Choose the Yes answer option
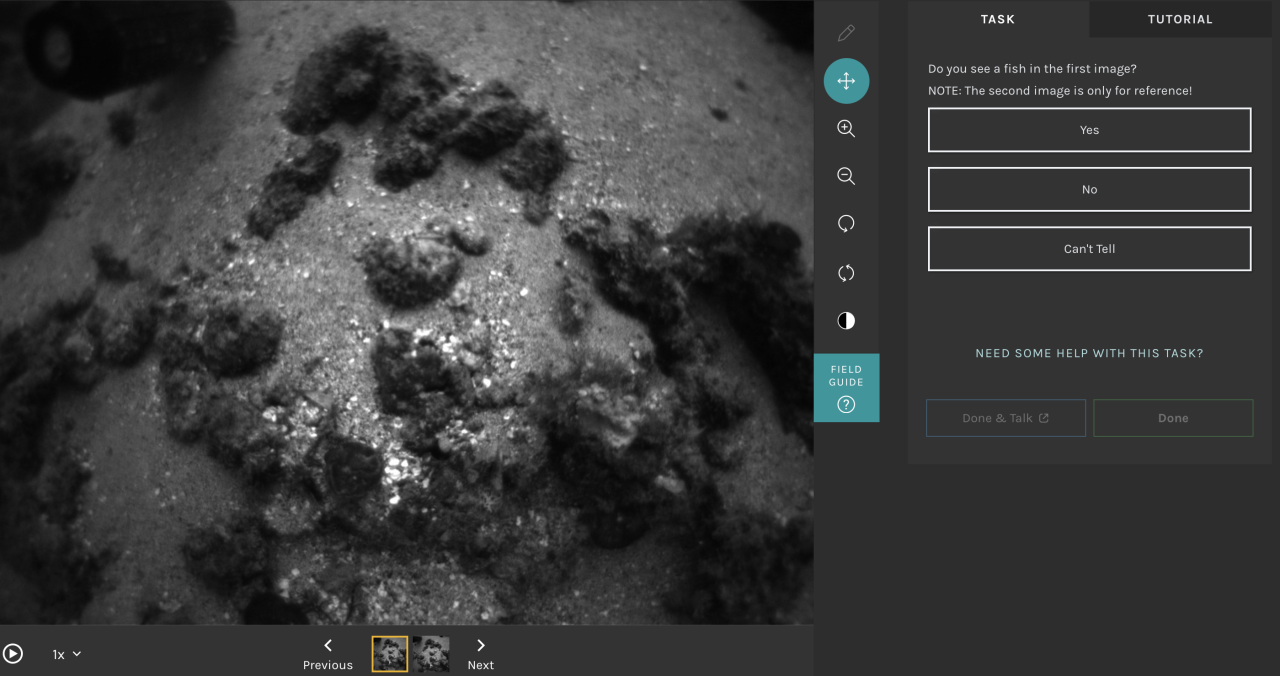This screenshot has height=676, width=1280. point(1089,130)
